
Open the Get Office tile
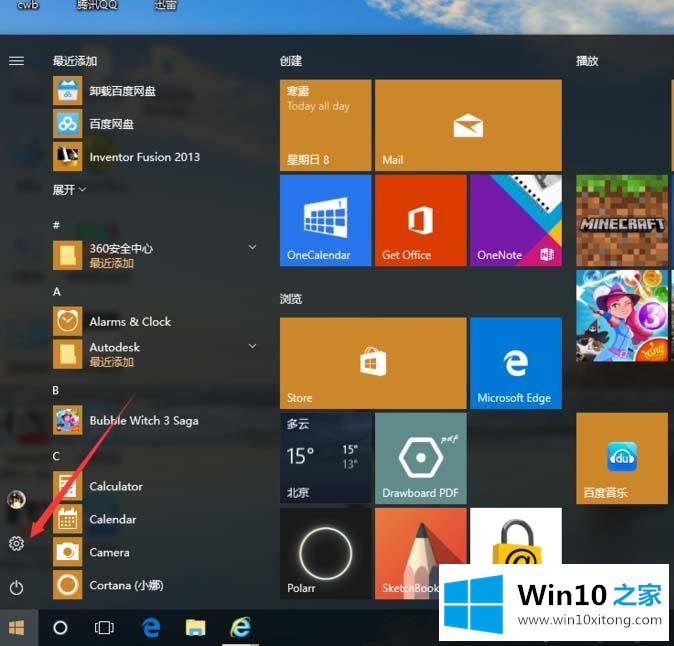point(420,220)
